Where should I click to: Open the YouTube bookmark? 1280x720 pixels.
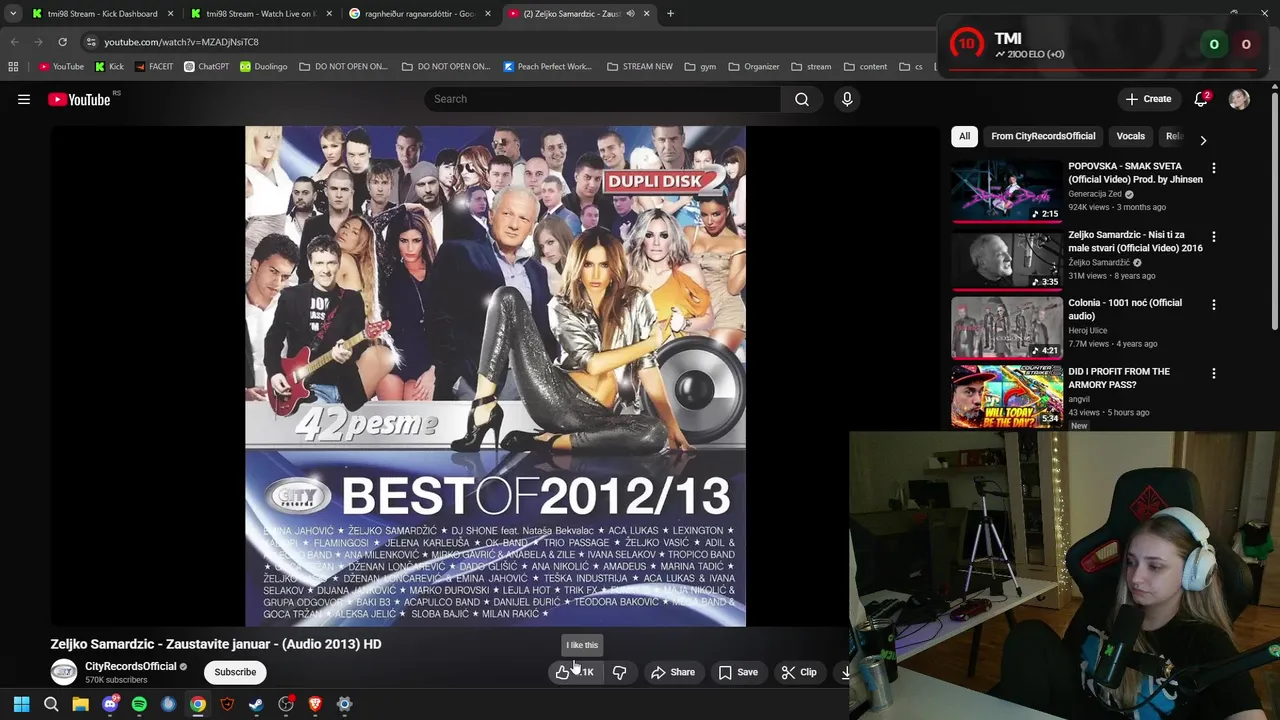(x=61, y=67)
